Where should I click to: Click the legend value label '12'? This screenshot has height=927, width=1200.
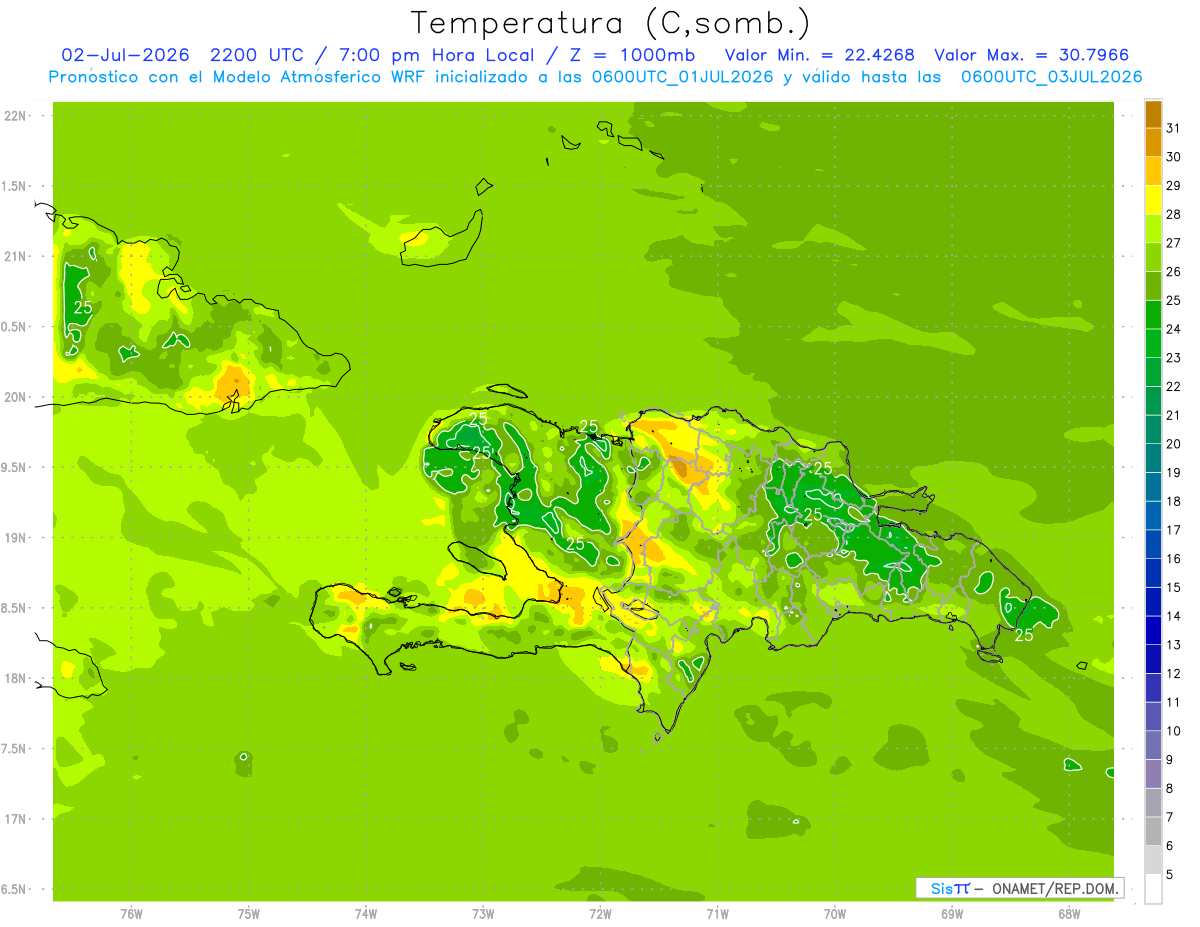pyautogui.click(x=1174, y=673)
